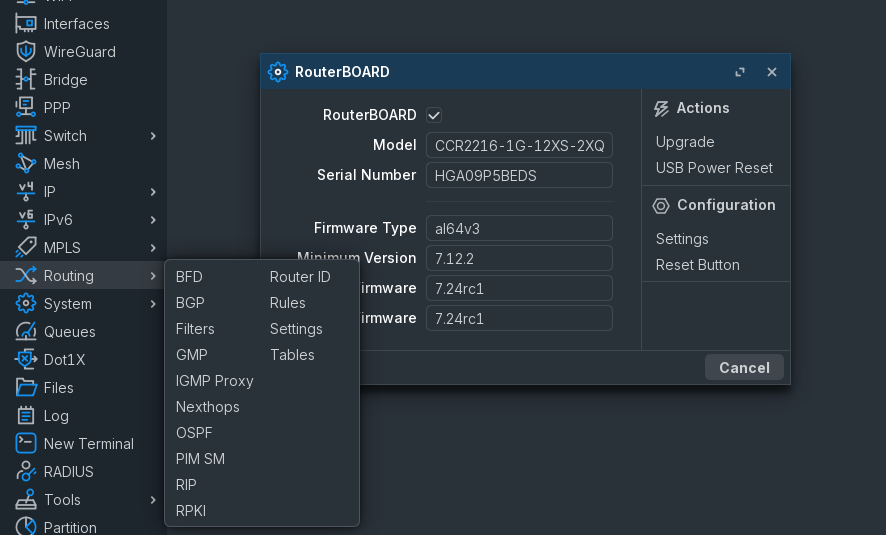Viewport: 886px width, 535px height.
Task: Choose OSPF from the Routing submenu
Action: pos(194,433)
